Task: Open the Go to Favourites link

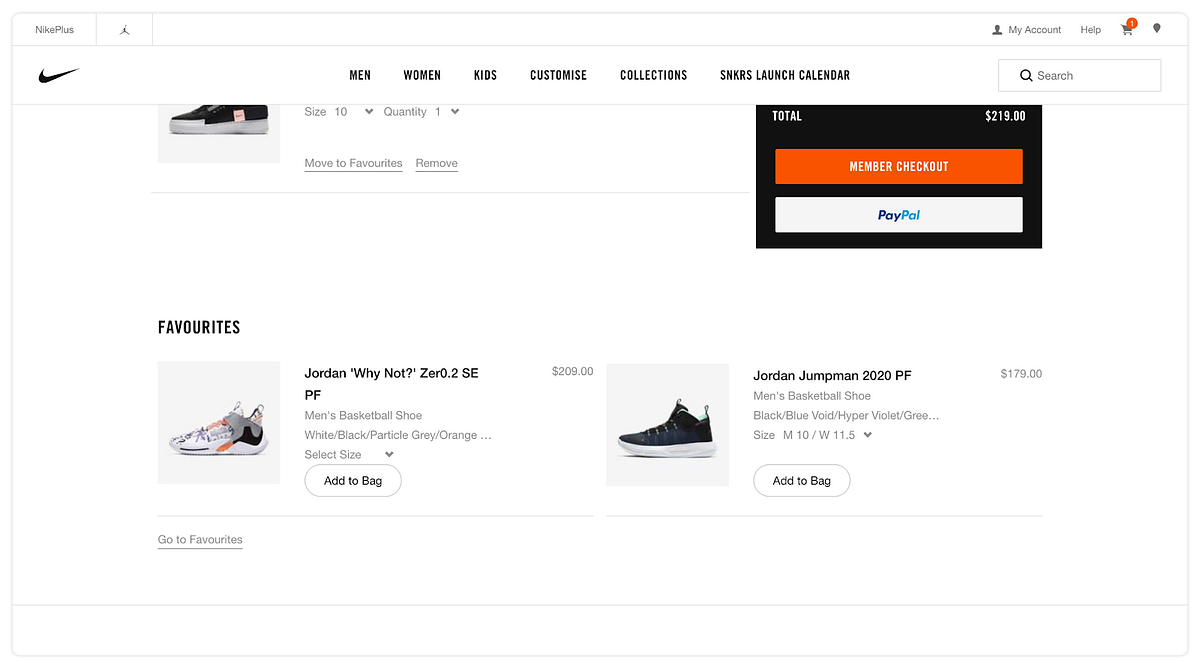Action: [199, 539]
